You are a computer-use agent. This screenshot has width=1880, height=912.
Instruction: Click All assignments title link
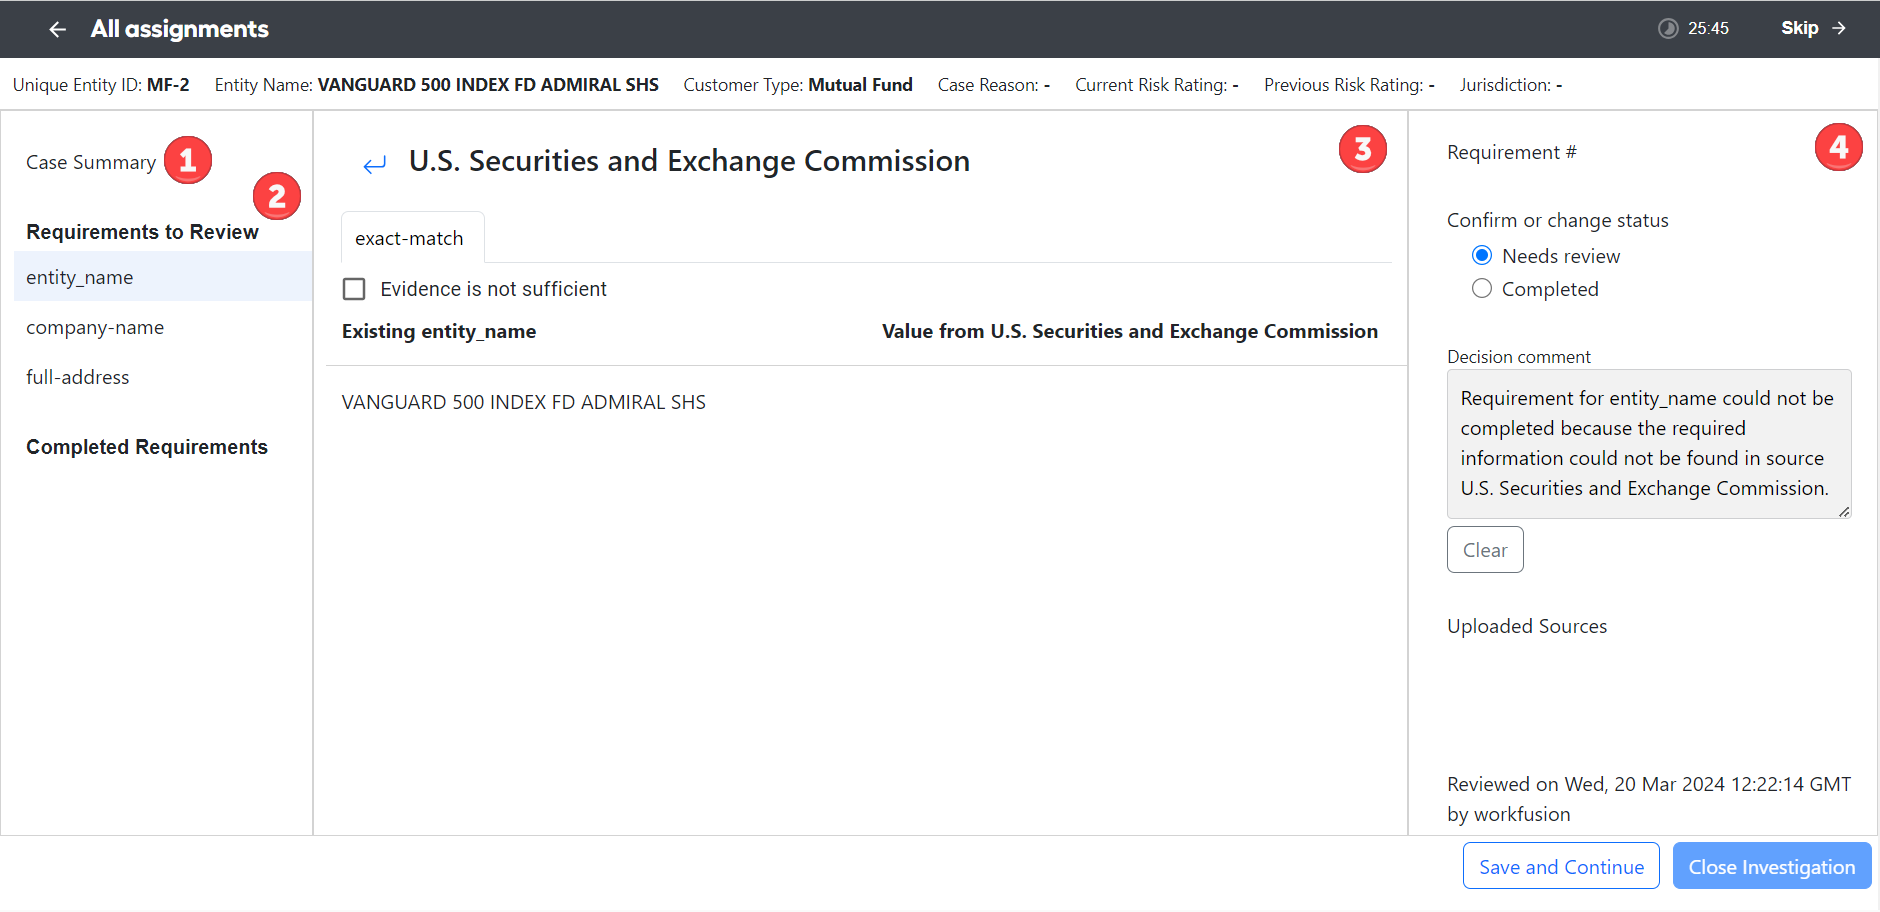pyautogui.click(x=180, y=29)
